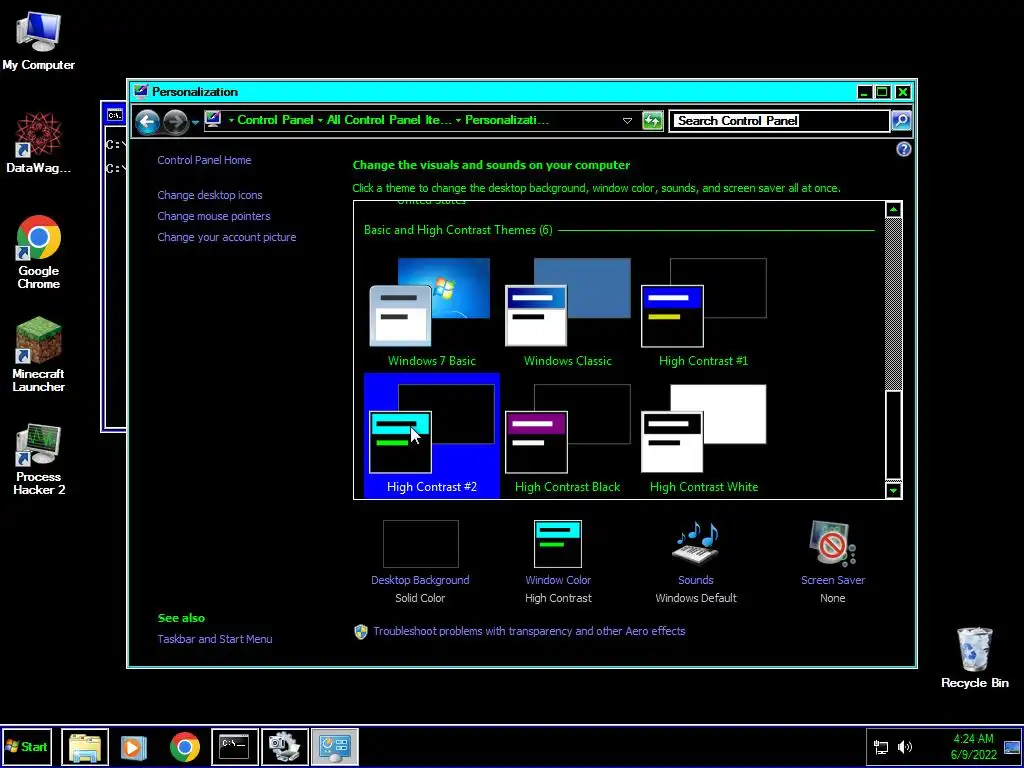Select the Process Hacker 2 desktop icon
This screenshot has height=768, width=1024.
pos(39,459)
